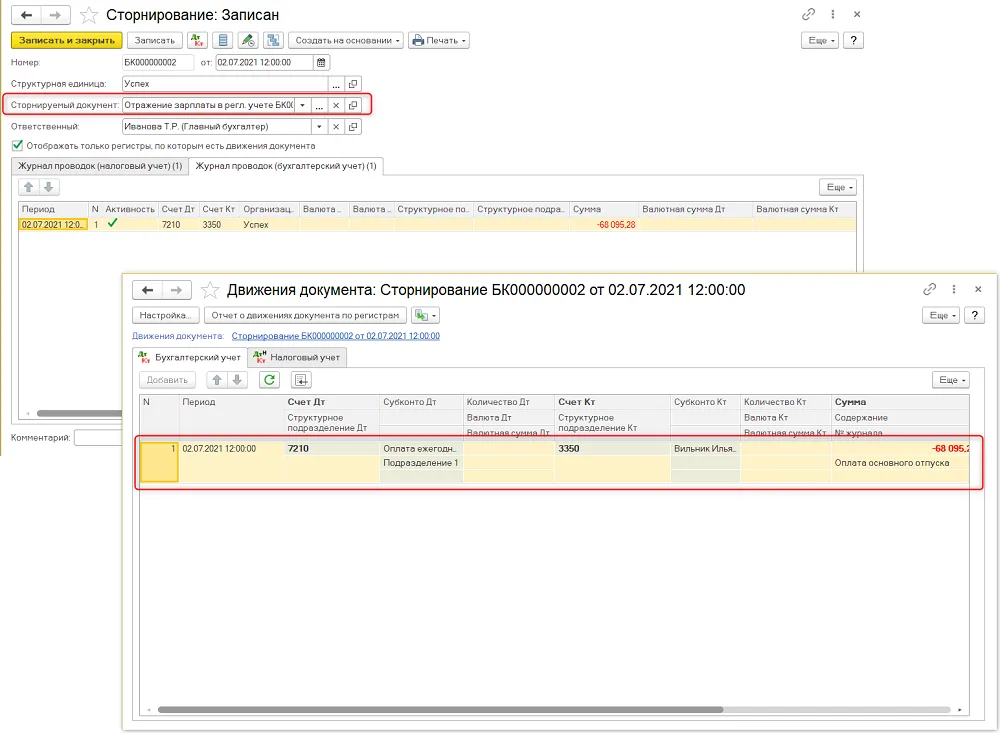
Task: Open the Сторнирование БК000000002 document link
Action: click(x=335, y=336)
